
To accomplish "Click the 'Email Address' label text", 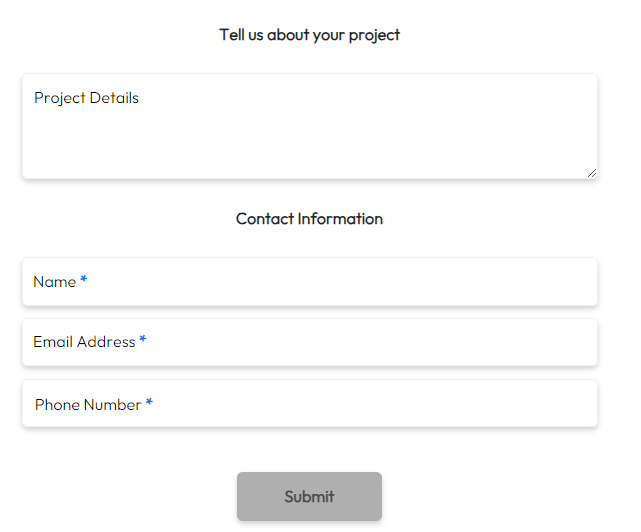I will (x=84, y=342).
